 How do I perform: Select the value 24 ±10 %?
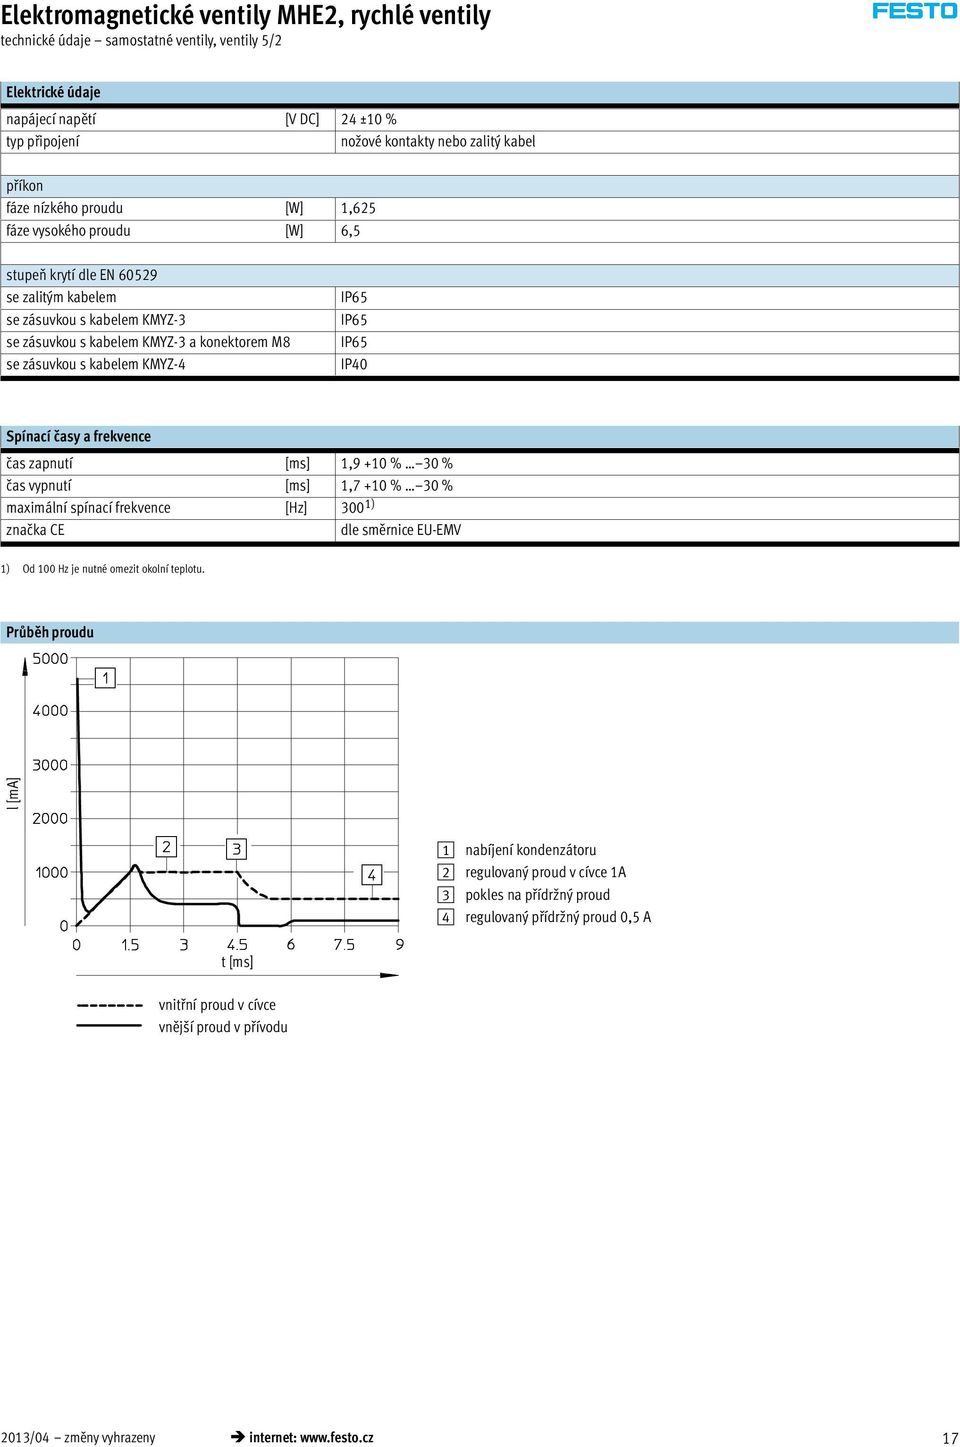pyautogui.click(x=369, y=119)
